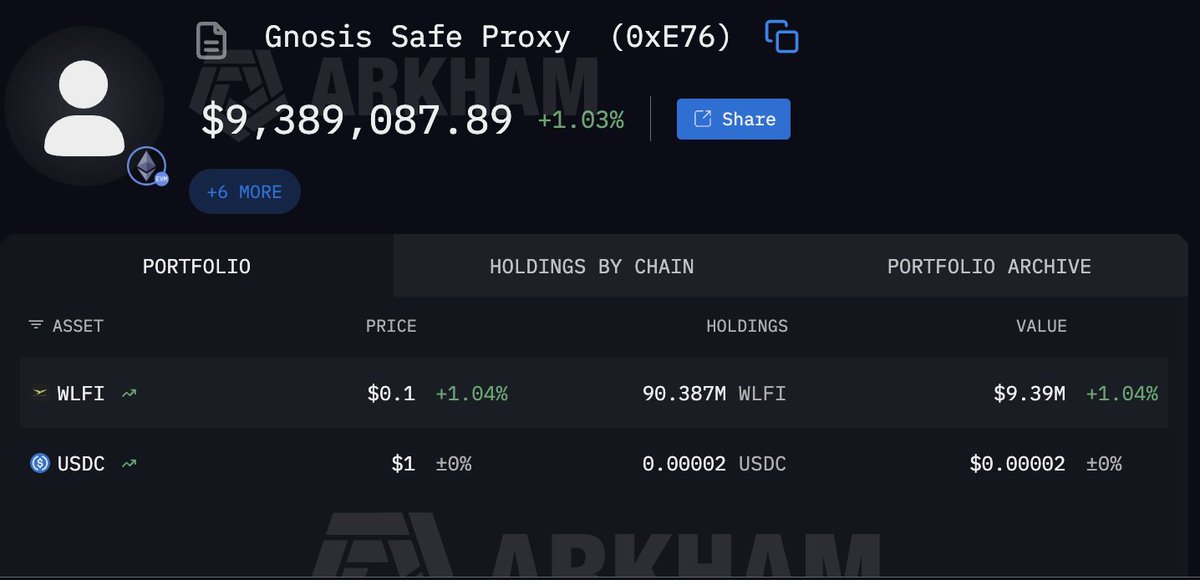Image resolution: width=1200 pixels, height=580 pixels.
Task: Open the HOLDINGS BY CHAIN tab
Action: pyautogui.click(x=591, y=267)
